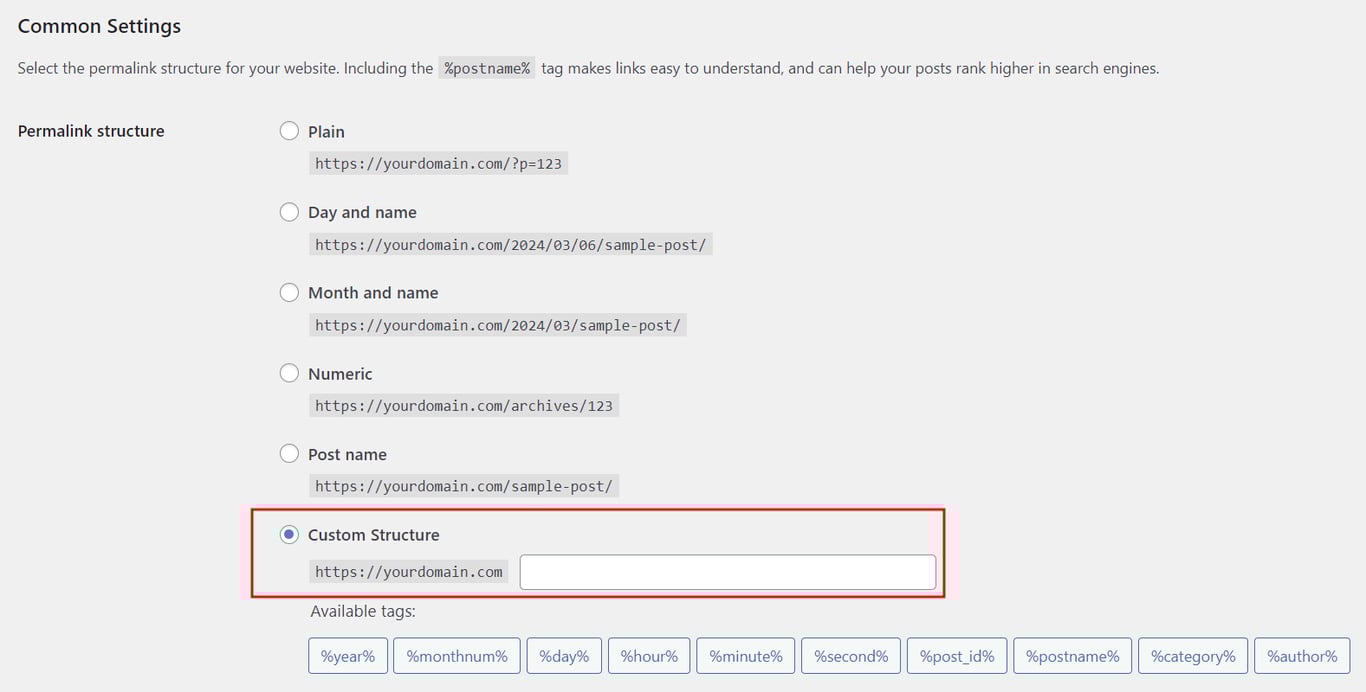This screenshot has width=1366, height=692.
Task: Insert the %day% tag
Action: 564,656
